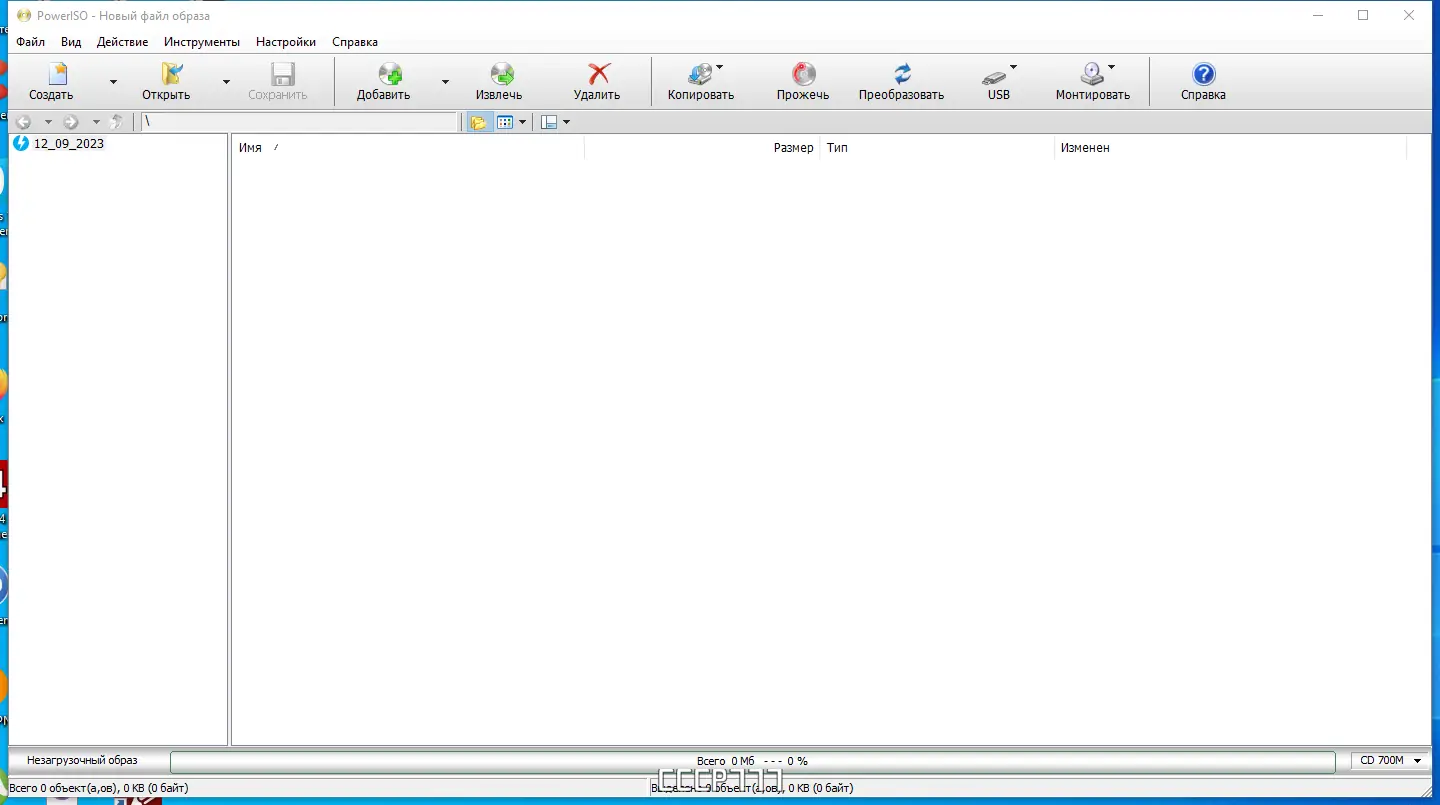Viewport: 1440px width, 805px height.
Task: Open Справка help icon in toolbar
Action: click(x=1204, y=74)
